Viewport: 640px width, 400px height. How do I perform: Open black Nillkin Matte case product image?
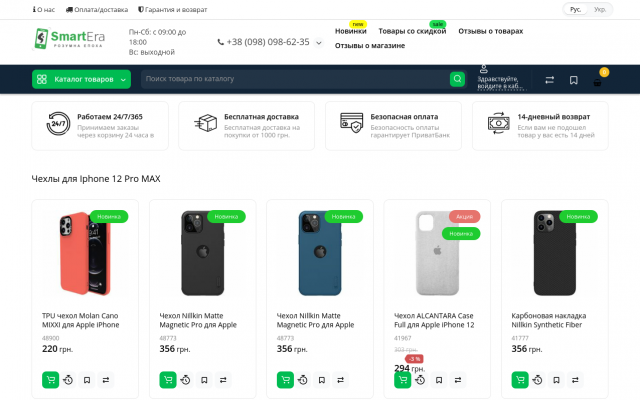coord(202,253)
